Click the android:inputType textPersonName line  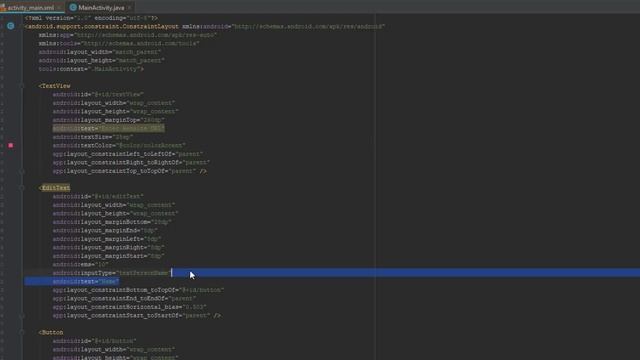pos(112,273)
